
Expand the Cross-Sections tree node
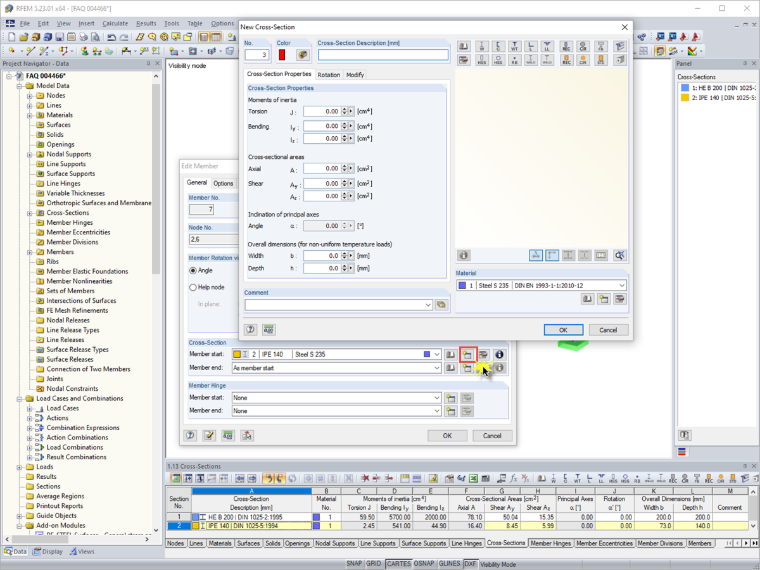(x=30, y=213)
